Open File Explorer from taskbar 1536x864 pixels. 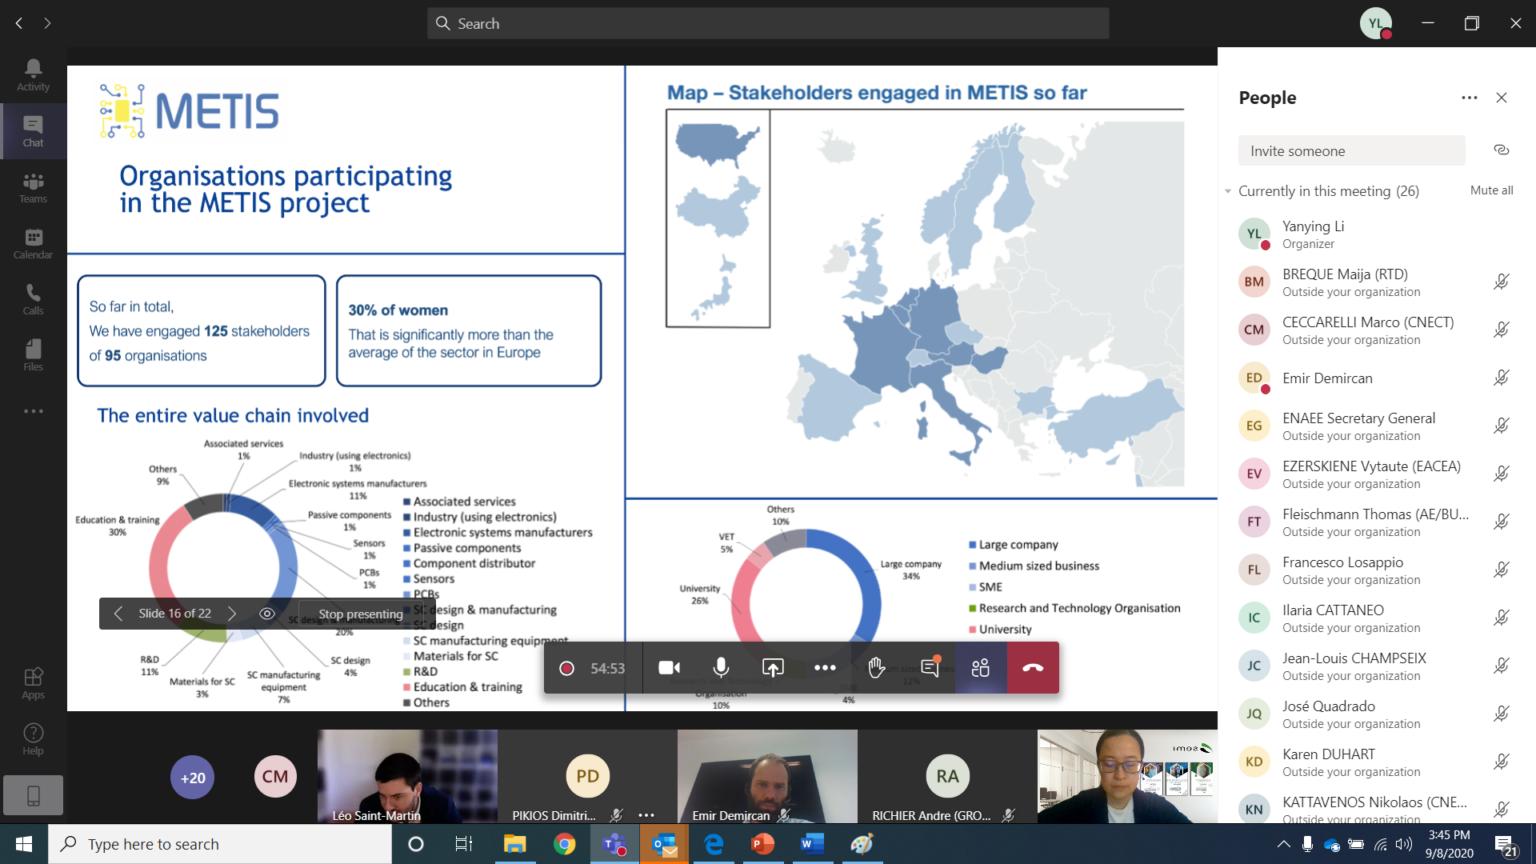pyautogui.click(x=515, y=844)
